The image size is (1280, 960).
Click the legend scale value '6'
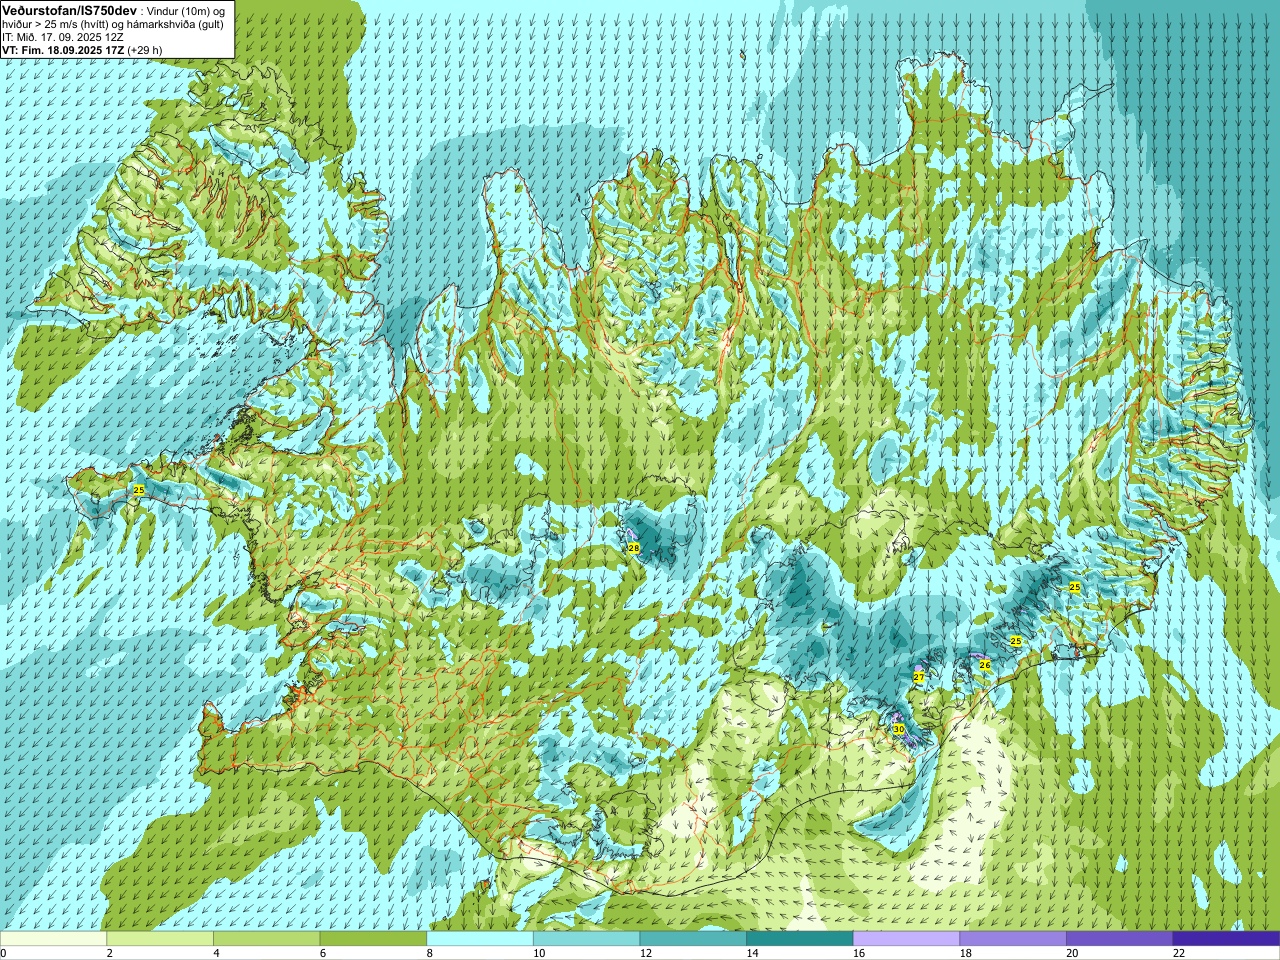pos(323,953)
